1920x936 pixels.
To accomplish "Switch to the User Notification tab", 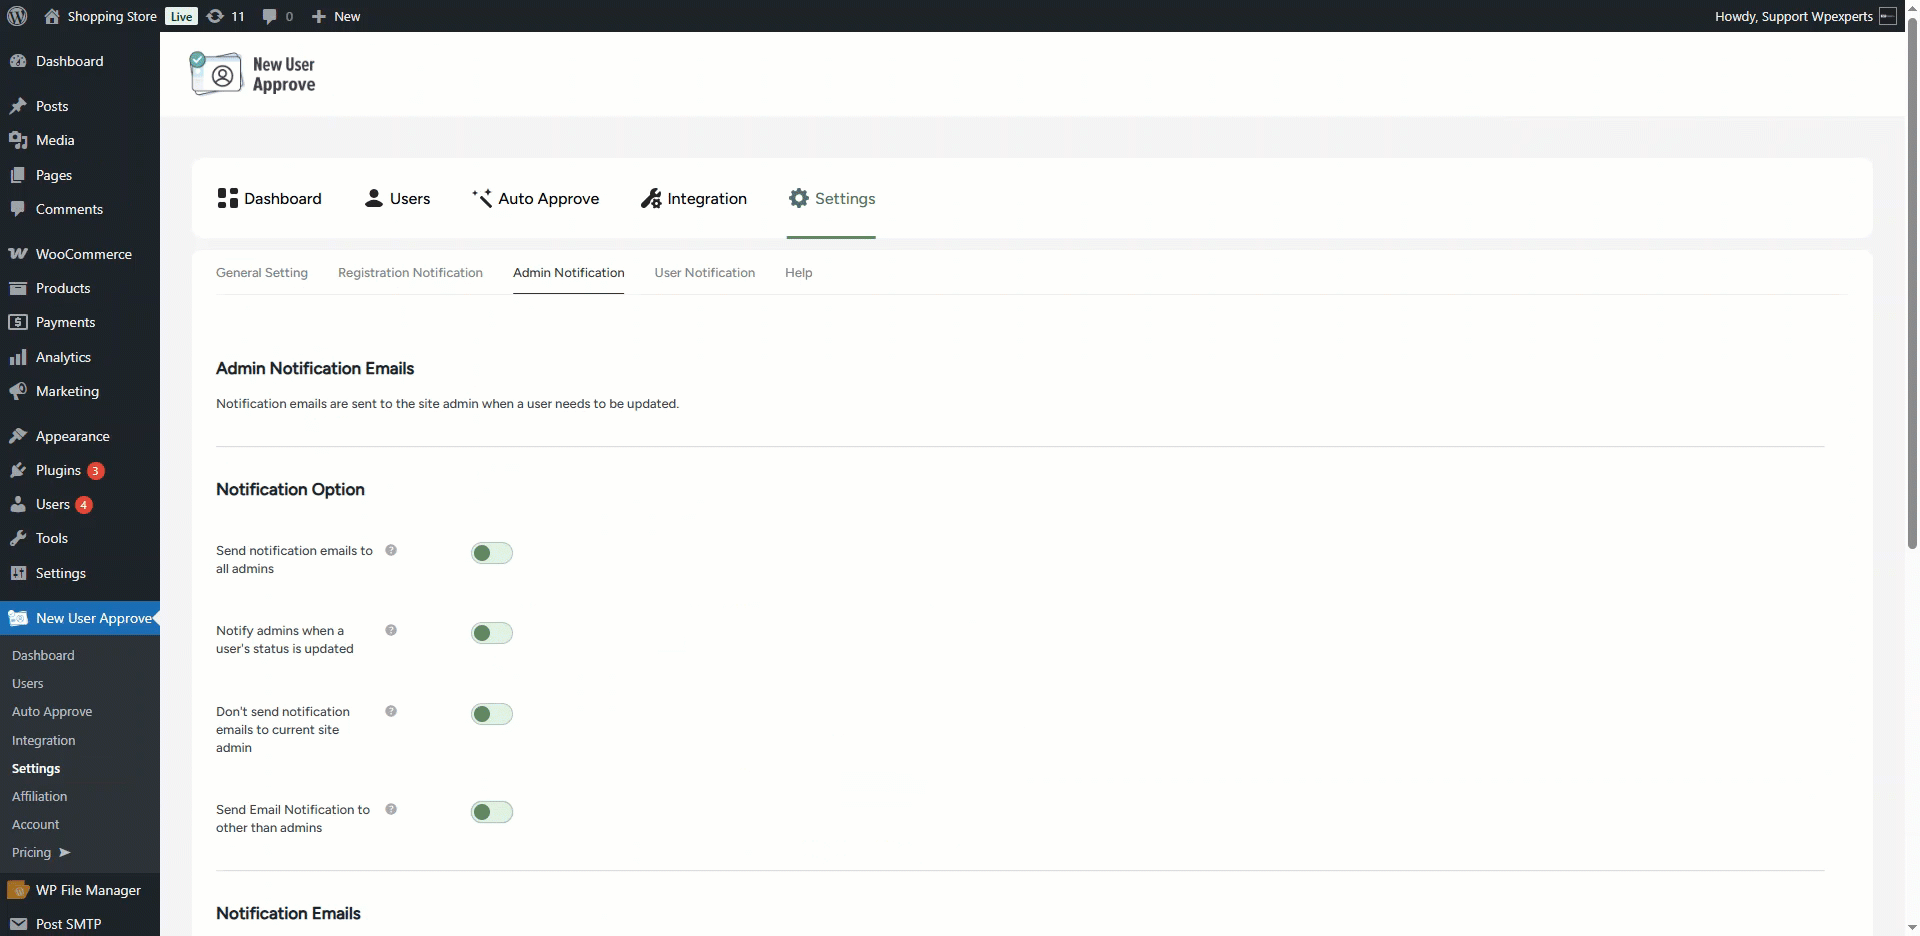I will 704,273.
